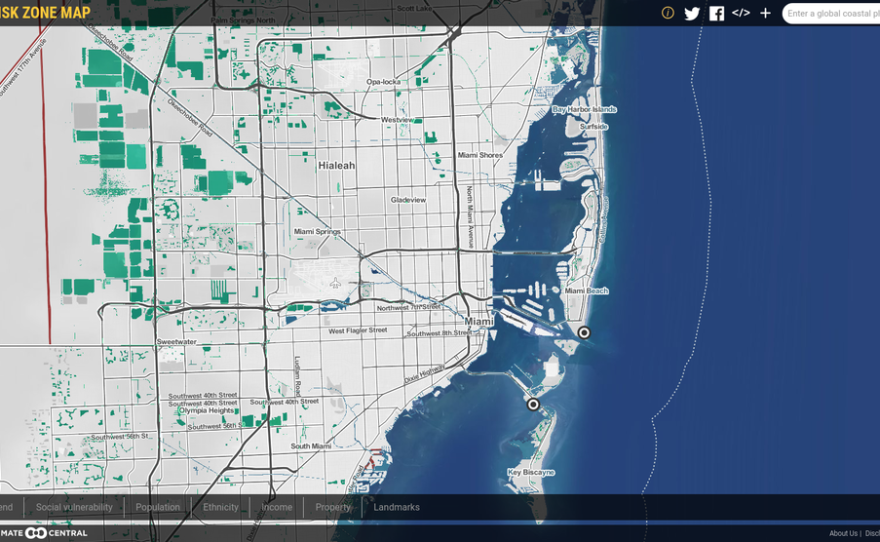Screen dimensions: 880x542
Task: Switch to the Population tab
Action: [x=158, y=507]
